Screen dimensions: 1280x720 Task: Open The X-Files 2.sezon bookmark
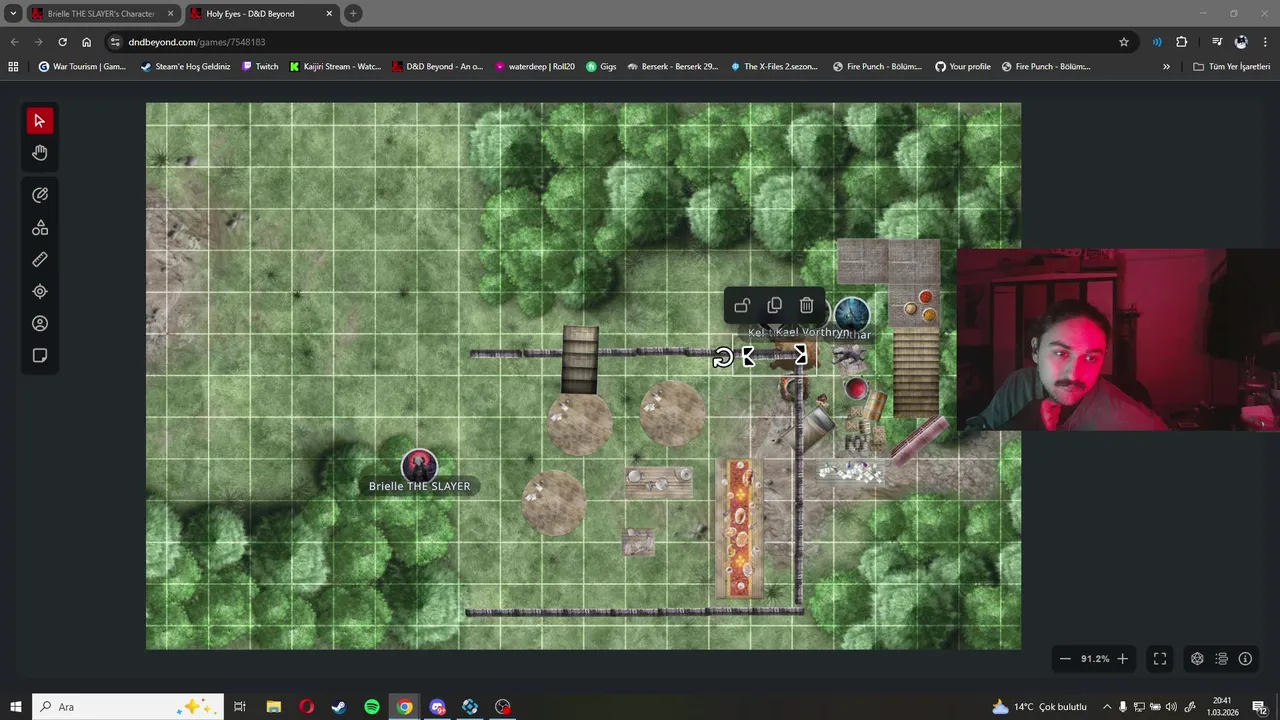click(774, 67)
